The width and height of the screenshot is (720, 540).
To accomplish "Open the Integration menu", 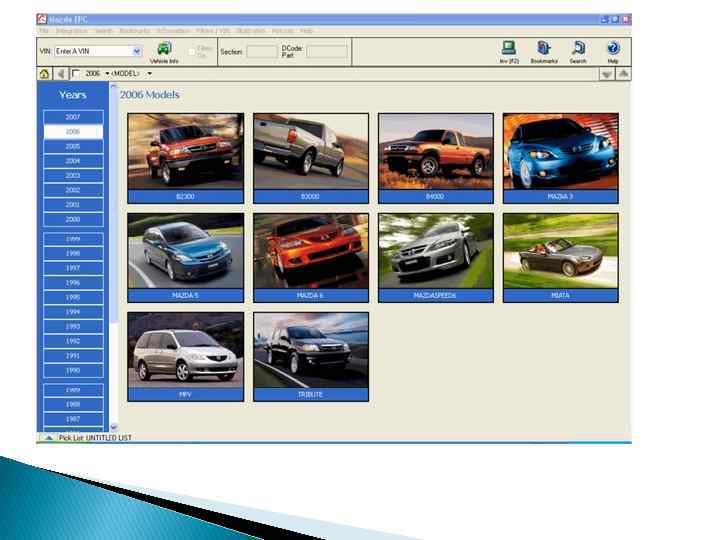I will point(72,31).
